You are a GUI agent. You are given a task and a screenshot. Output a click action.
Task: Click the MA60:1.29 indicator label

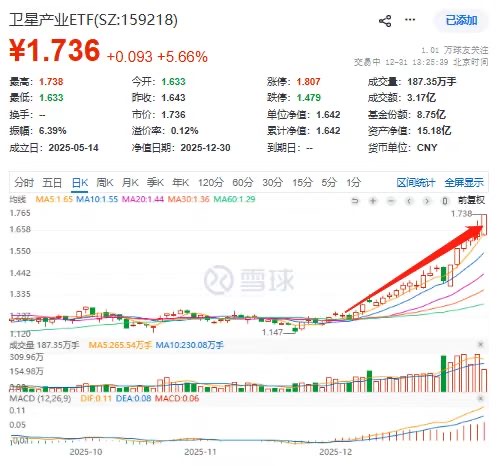tap(234, 199)
